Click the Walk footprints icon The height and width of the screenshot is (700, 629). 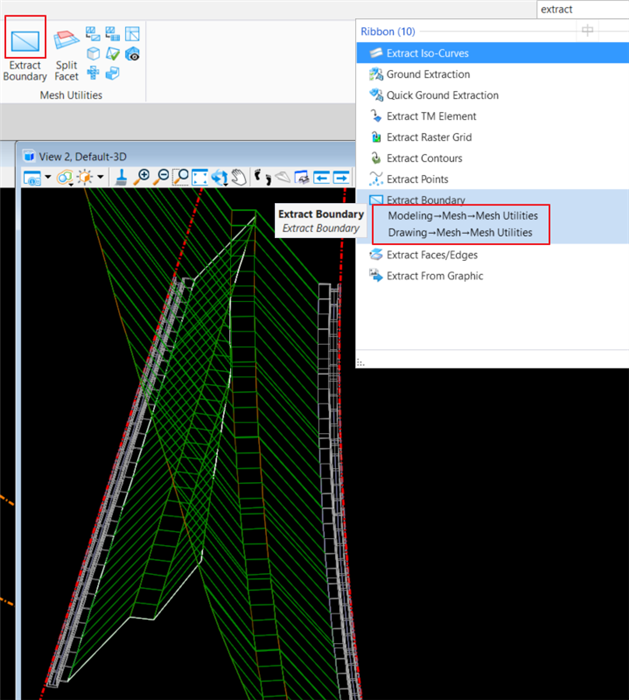tap(262, 178)
